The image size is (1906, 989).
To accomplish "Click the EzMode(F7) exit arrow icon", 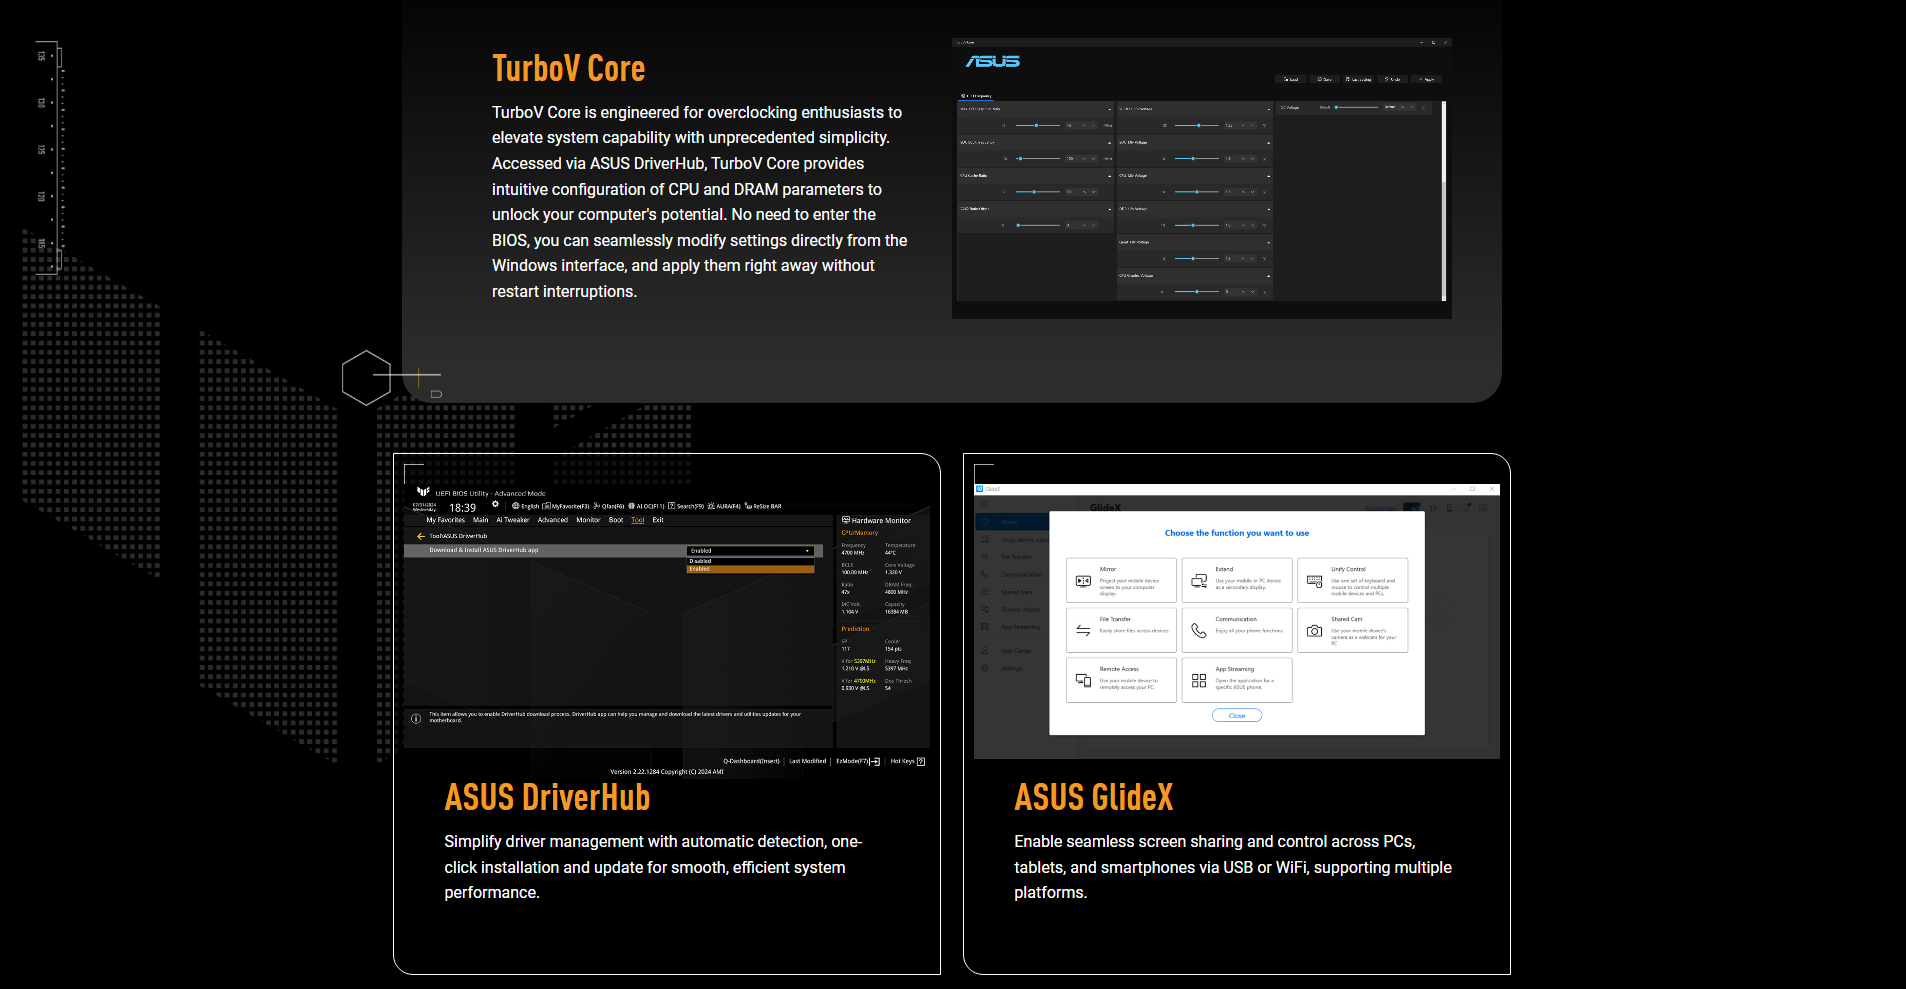I will pyautogui.click(x=875, y=761).
